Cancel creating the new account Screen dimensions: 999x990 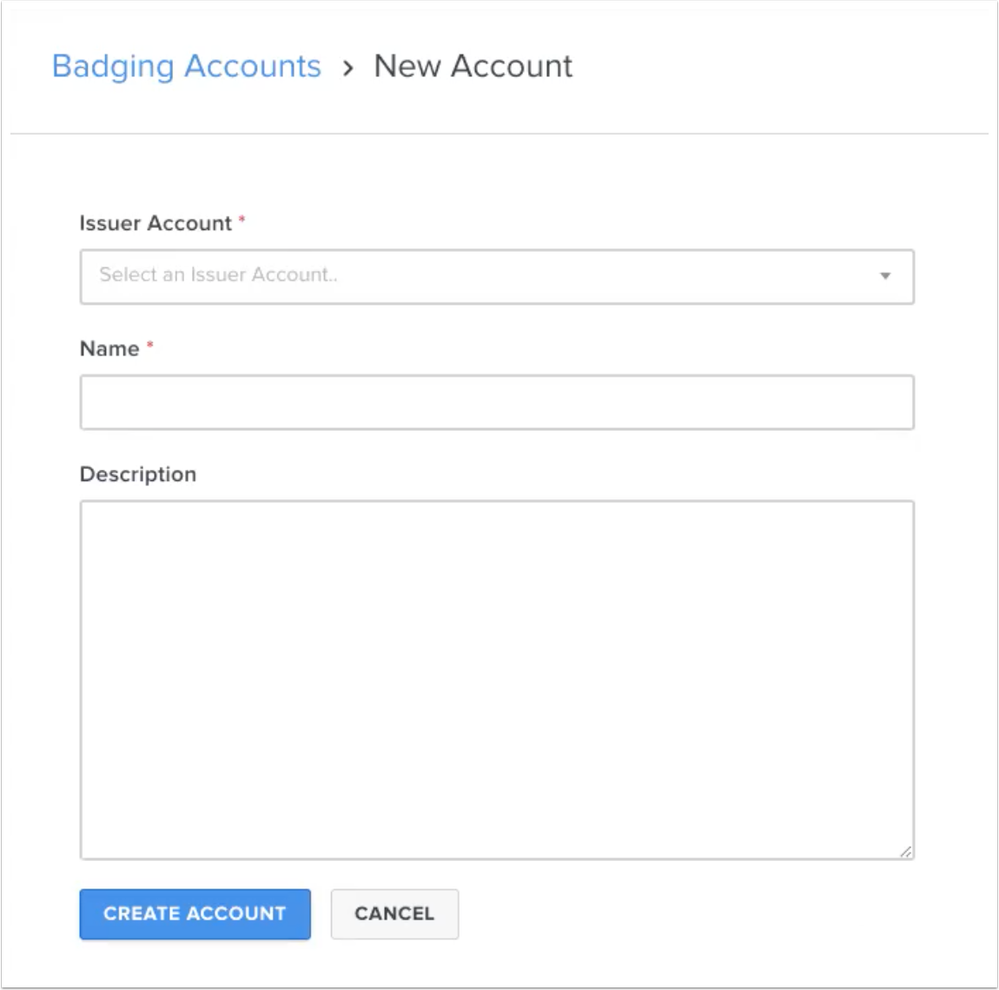pyautogui.click(x=394, y=913)
